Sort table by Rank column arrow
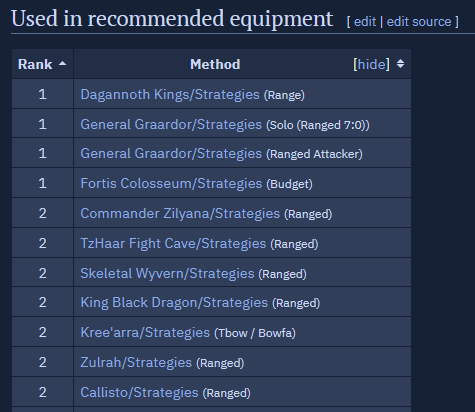Screen dimensions: 475x412 [x=62, y=64]
